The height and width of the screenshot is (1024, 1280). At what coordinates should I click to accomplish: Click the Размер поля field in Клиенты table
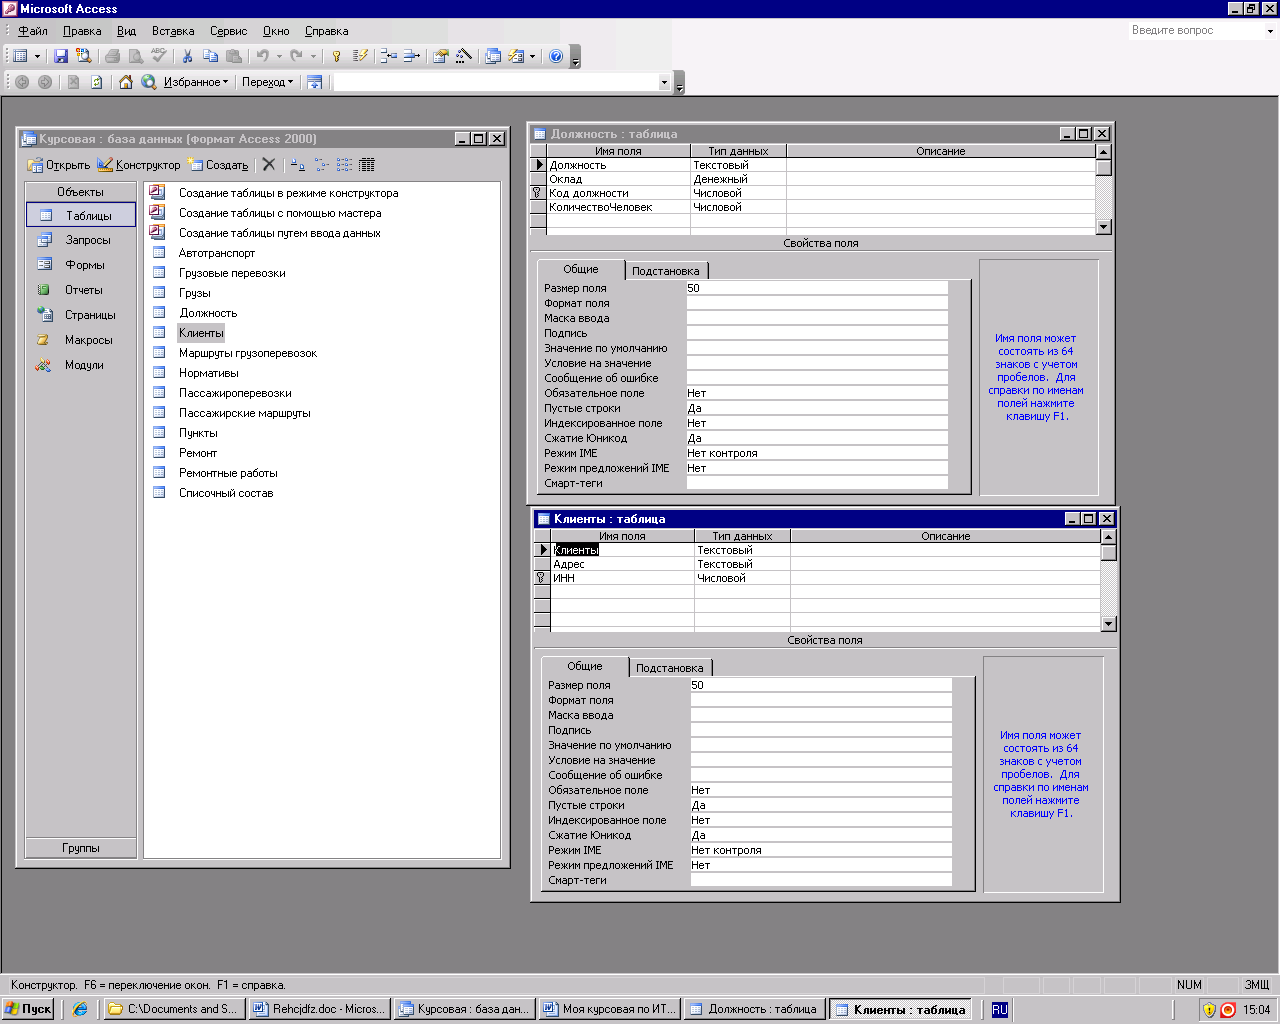(x=820, y=685)
